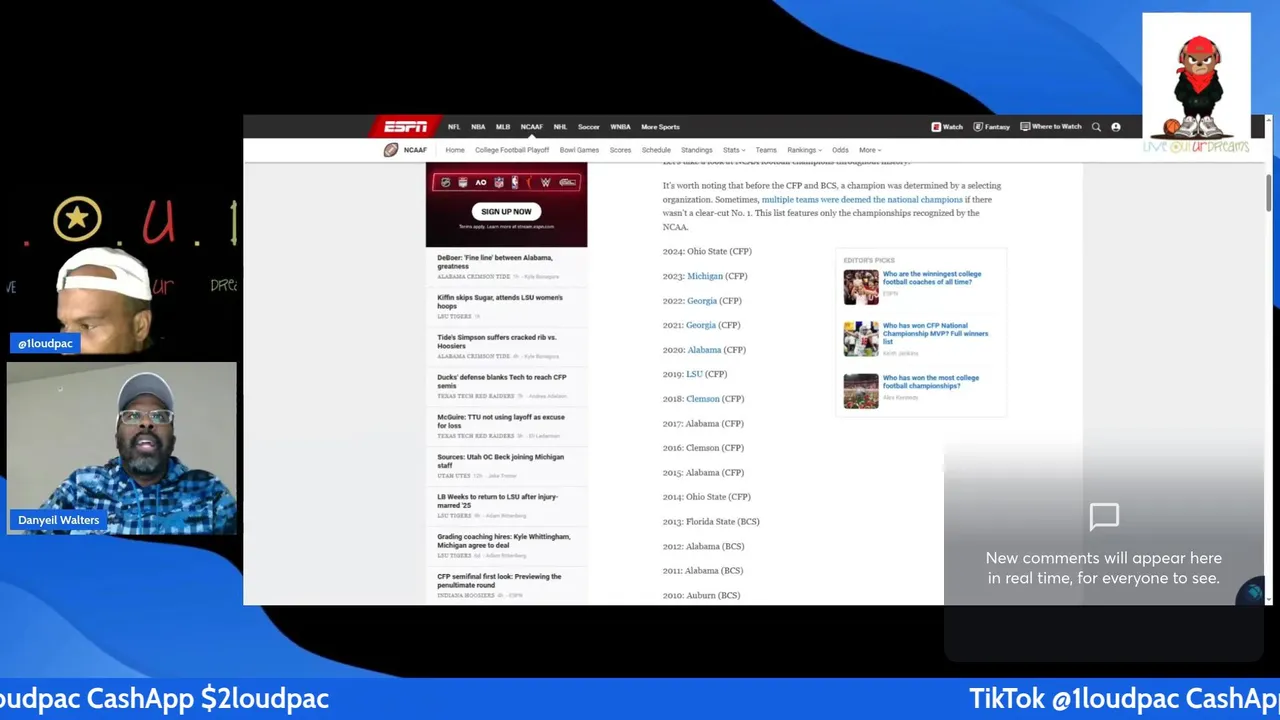The height and width of the screenshot is (720, 1280).
Task: Open the ESPN user profile icon
Action: click(1116, 127)
